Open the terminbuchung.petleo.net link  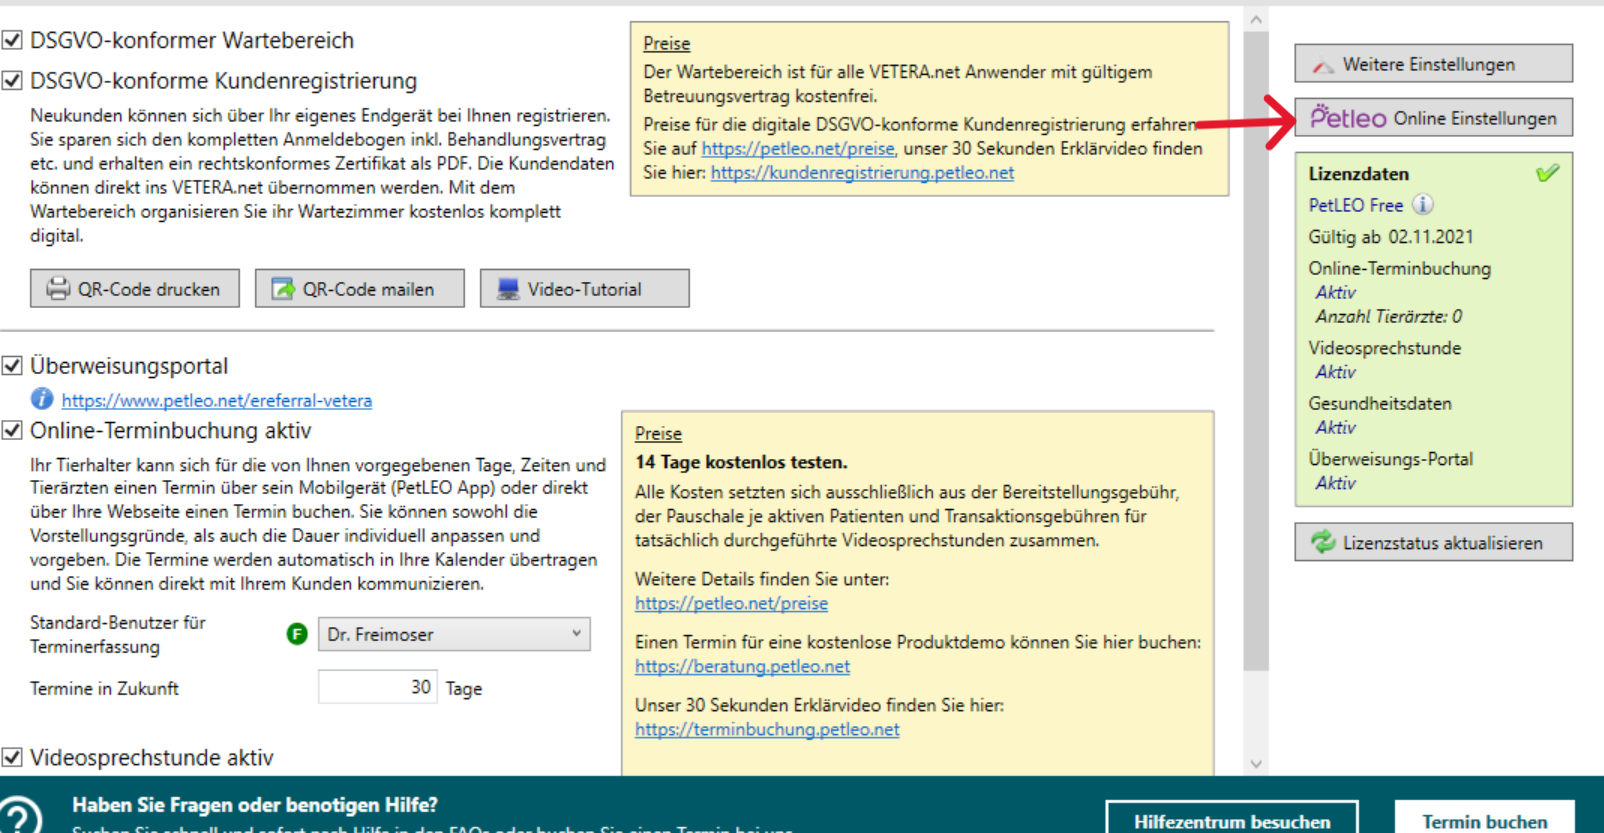tap(767, 729)
